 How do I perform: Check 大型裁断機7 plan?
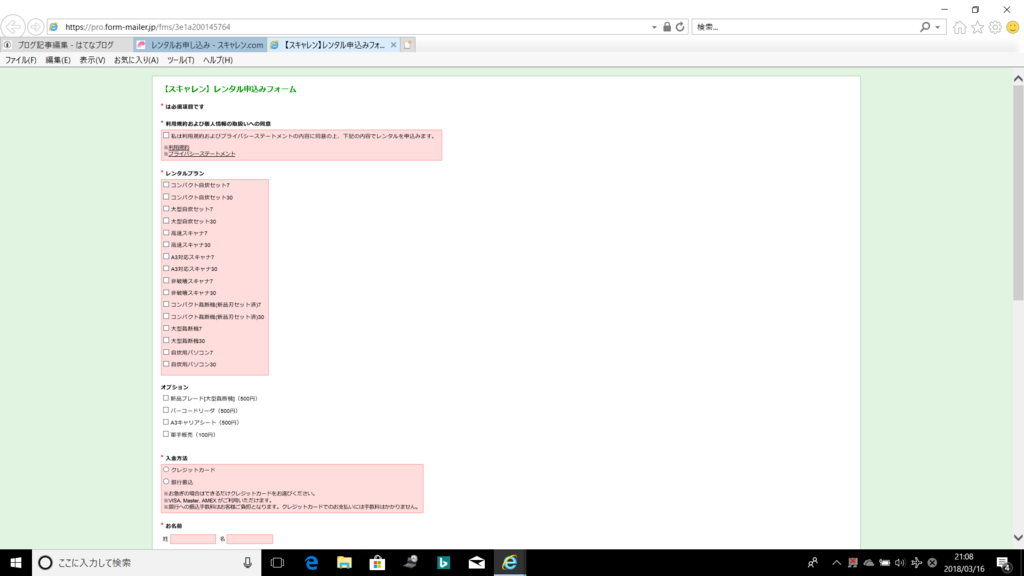(166, 328)
